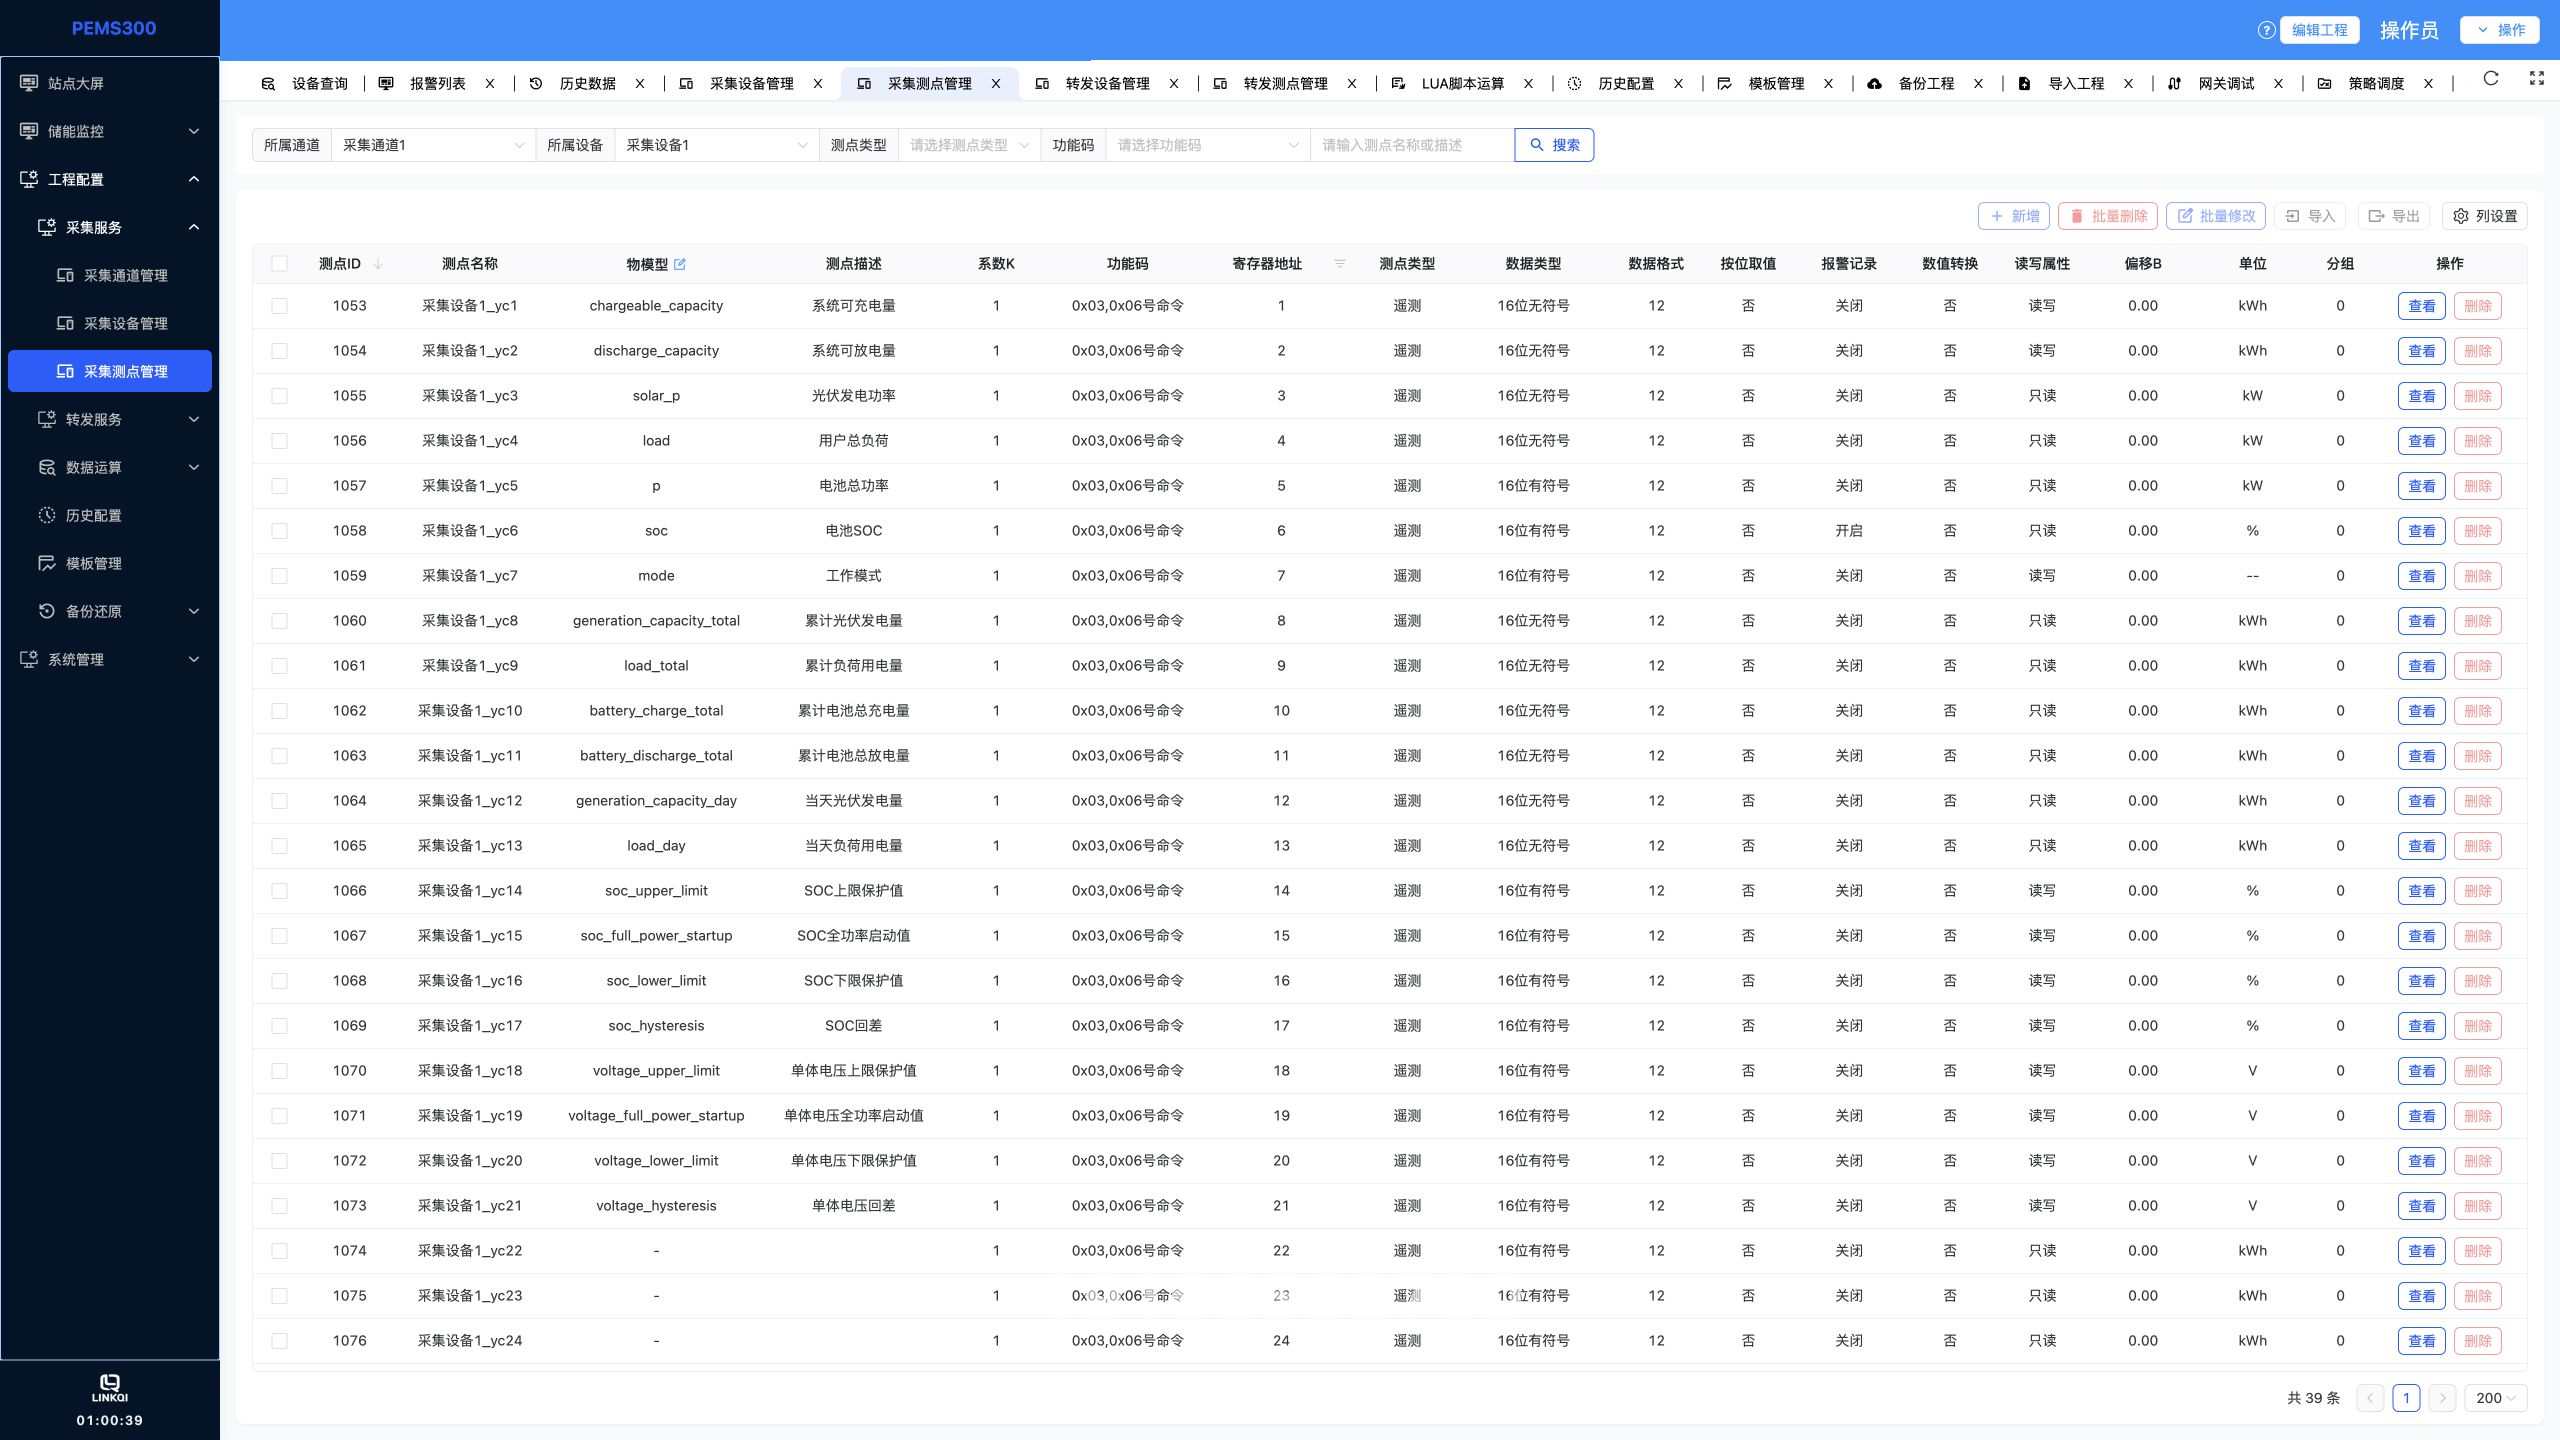Select 采集测点管理 in the sidebar
The width and height of the screenshot is (2560, 1440).
pos(110,371)
